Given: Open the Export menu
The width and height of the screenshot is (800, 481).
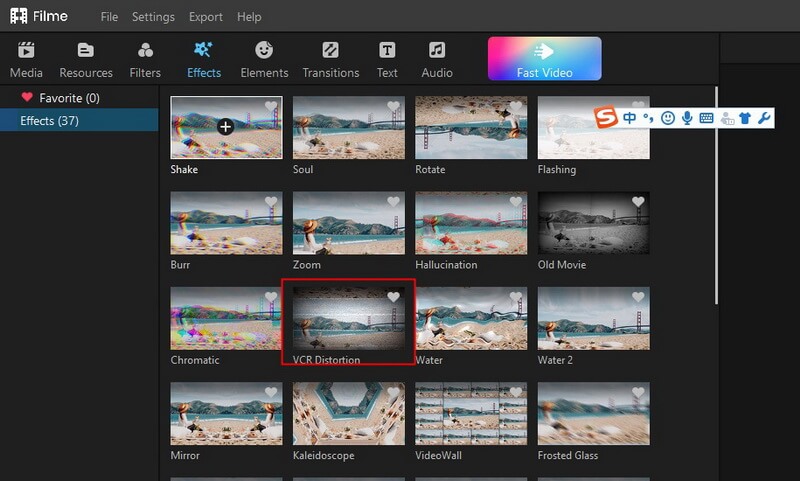Looking at the screenshot, I should click(206, 17).
